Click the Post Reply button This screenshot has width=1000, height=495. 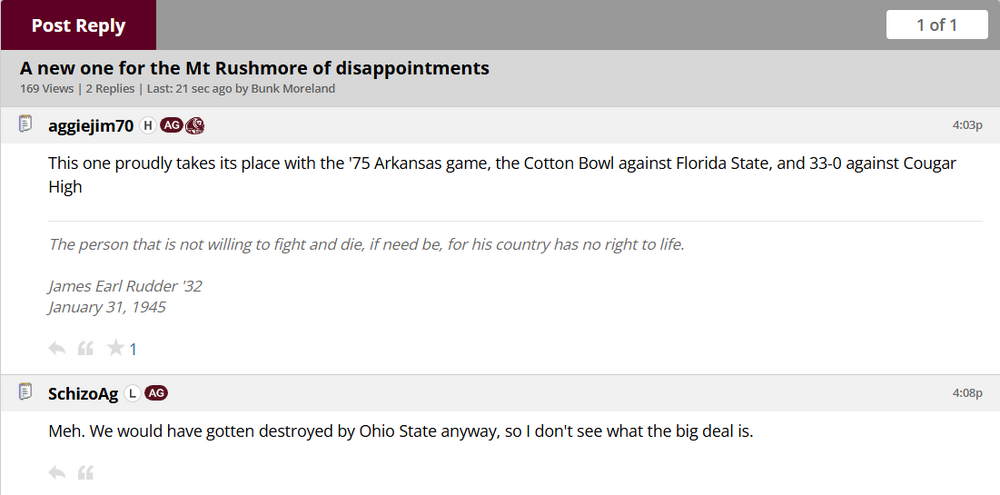click(x=78, y=25)
